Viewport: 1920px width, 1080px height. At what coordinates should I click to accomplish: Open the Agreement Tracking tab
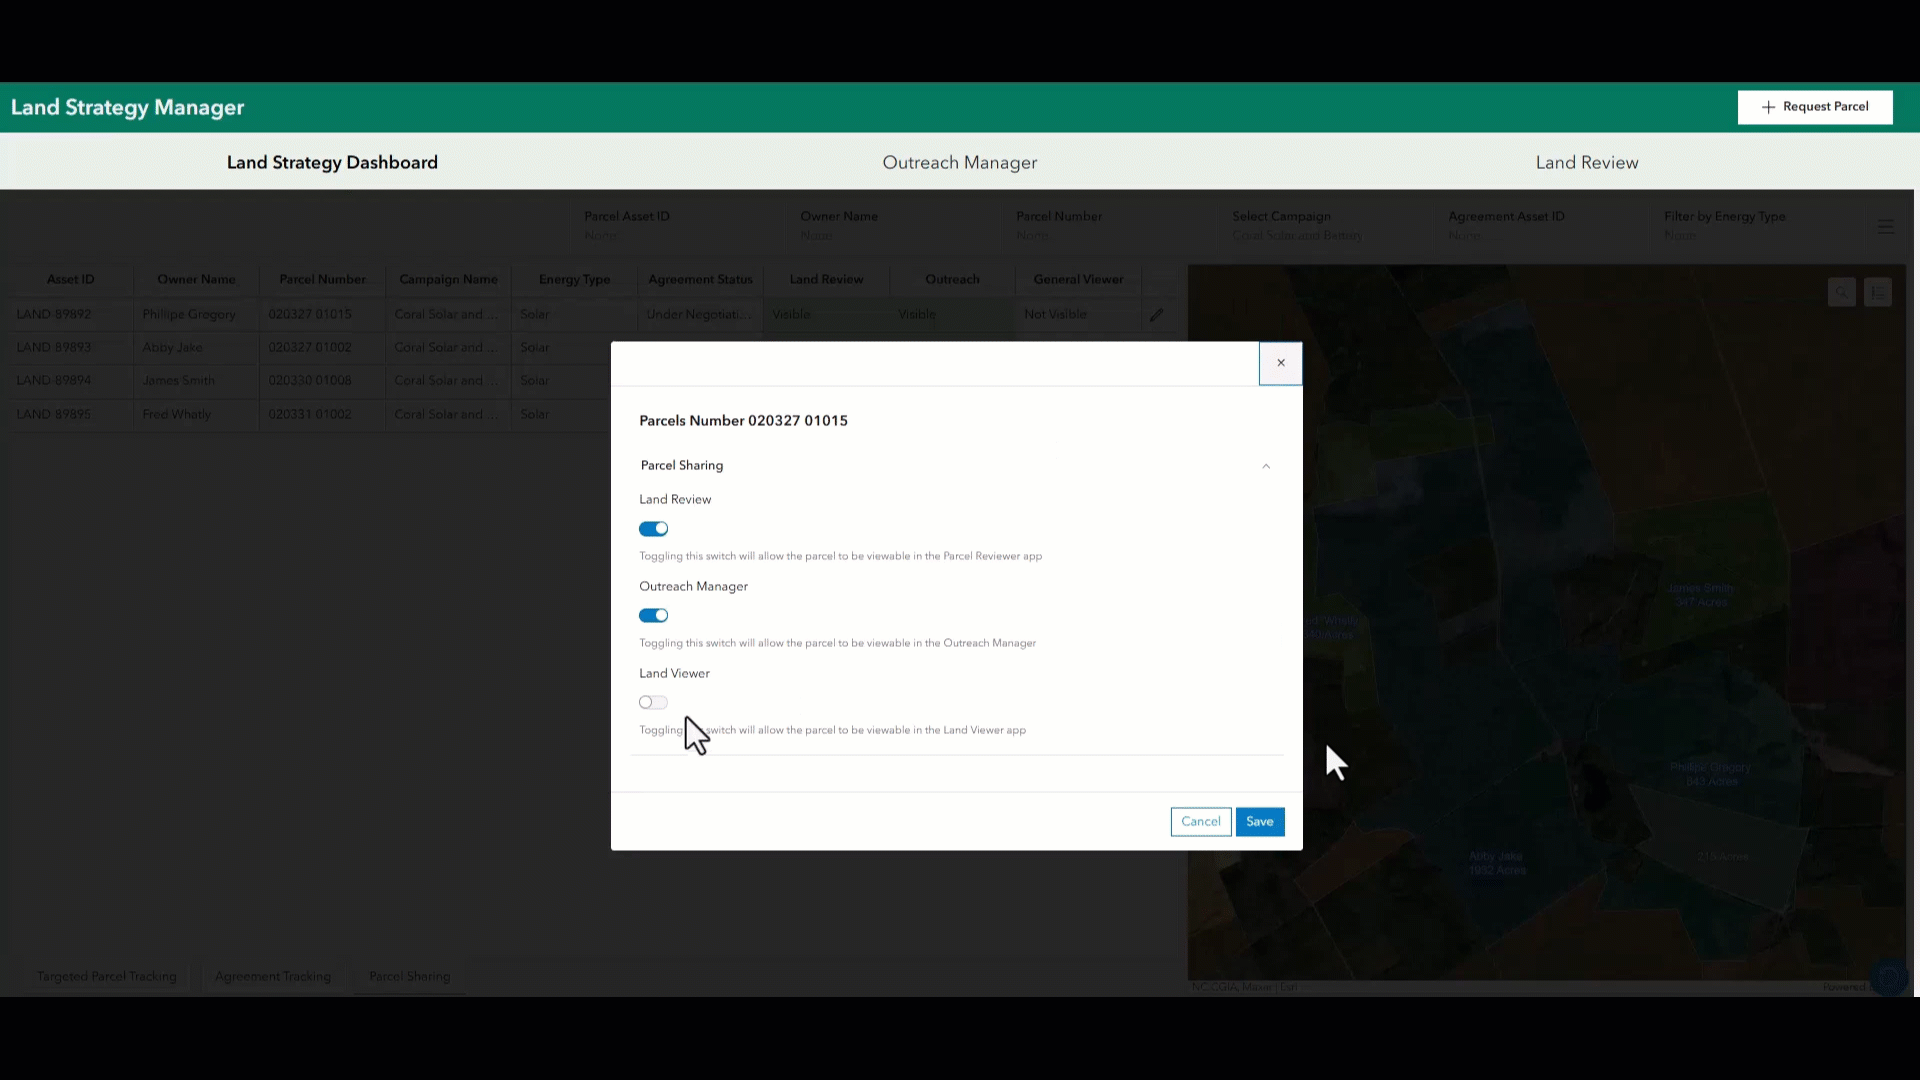pos(272,976)
